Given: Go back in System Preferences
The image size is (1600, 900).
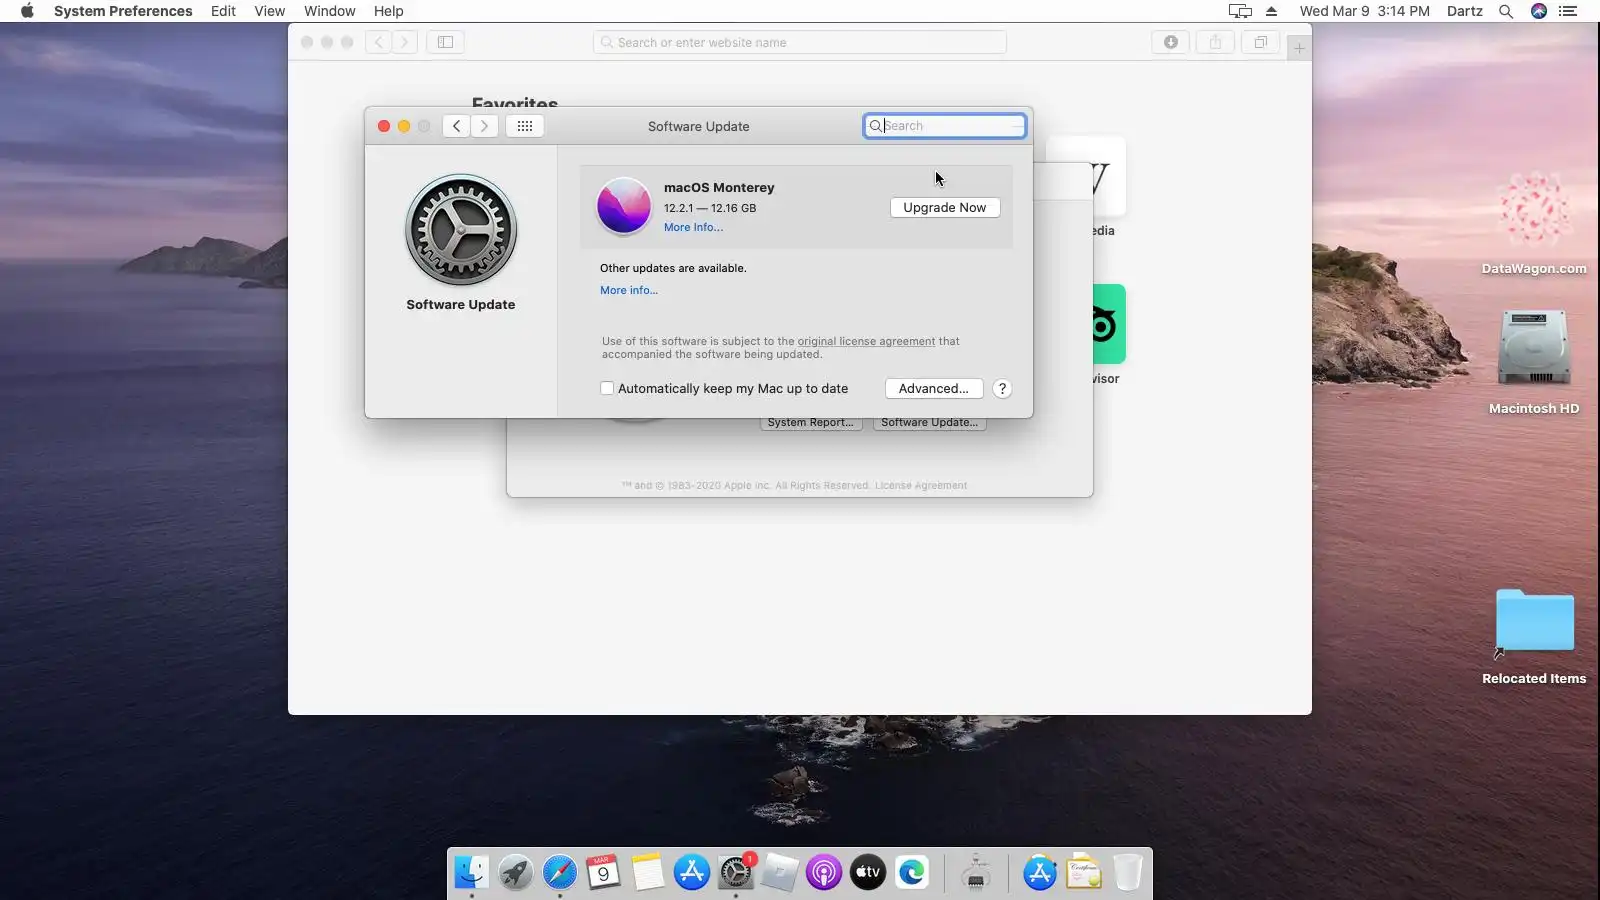Looking at the screenshot, I should [x=456, y=126].
